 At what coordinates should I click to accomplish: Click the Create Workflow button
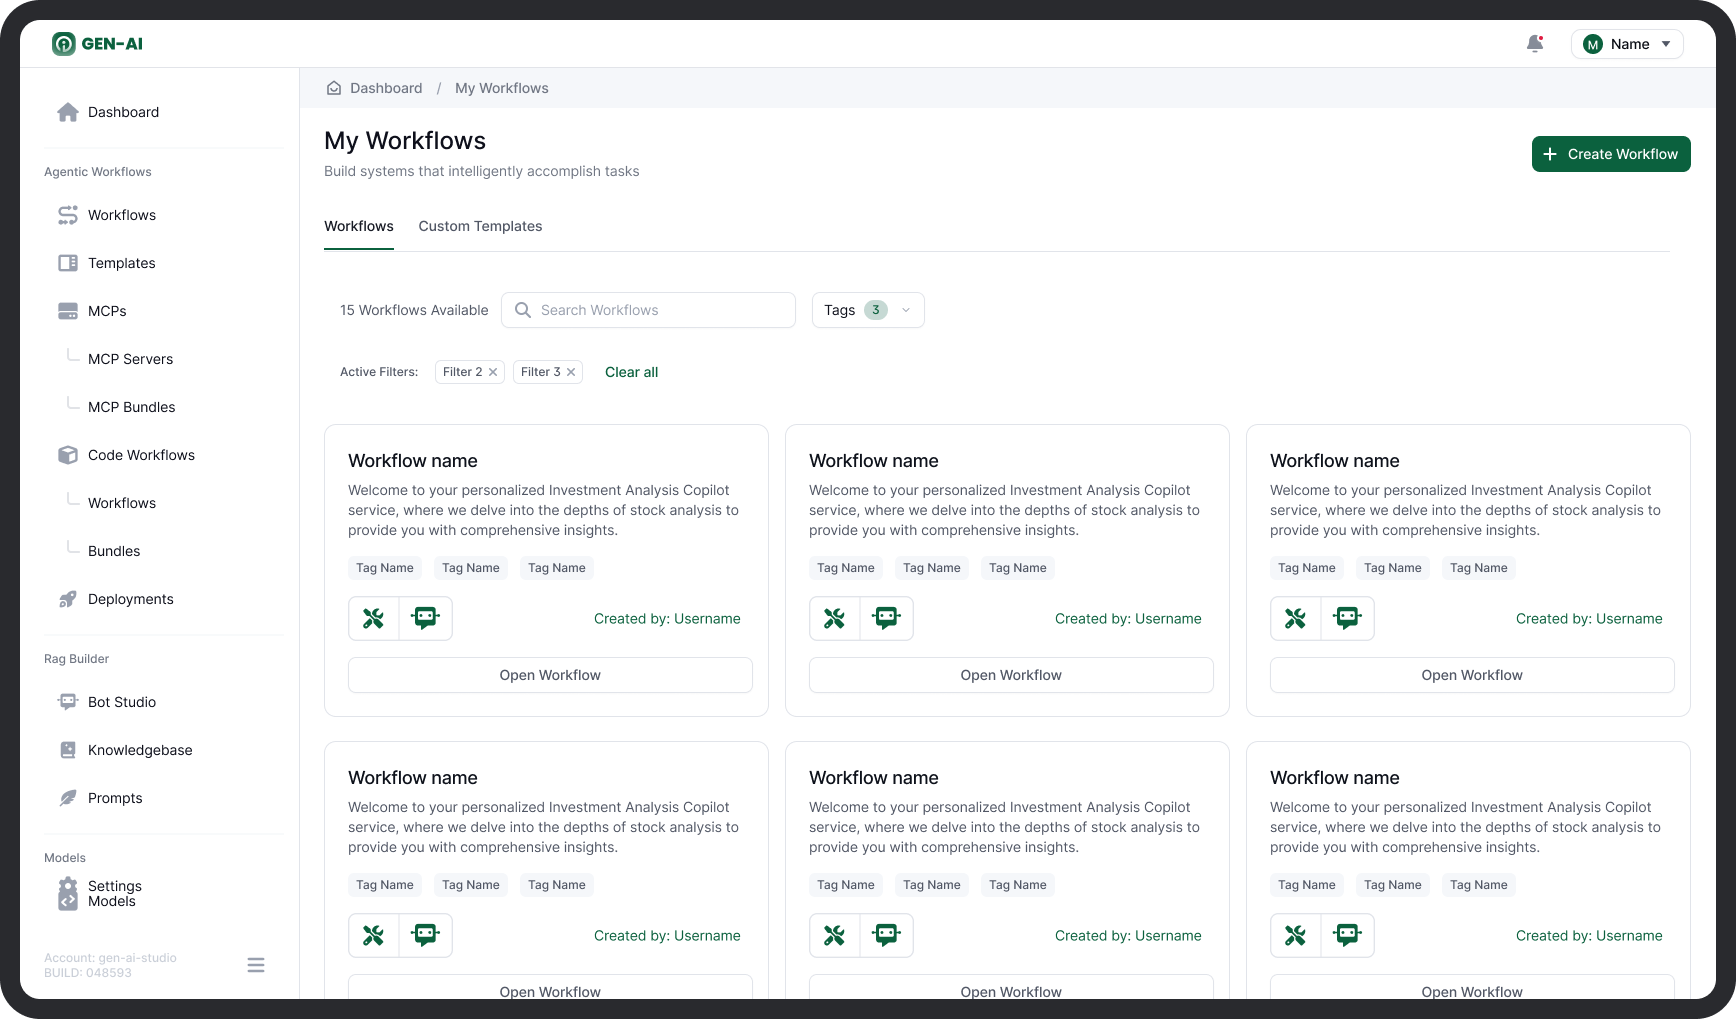1610,154
